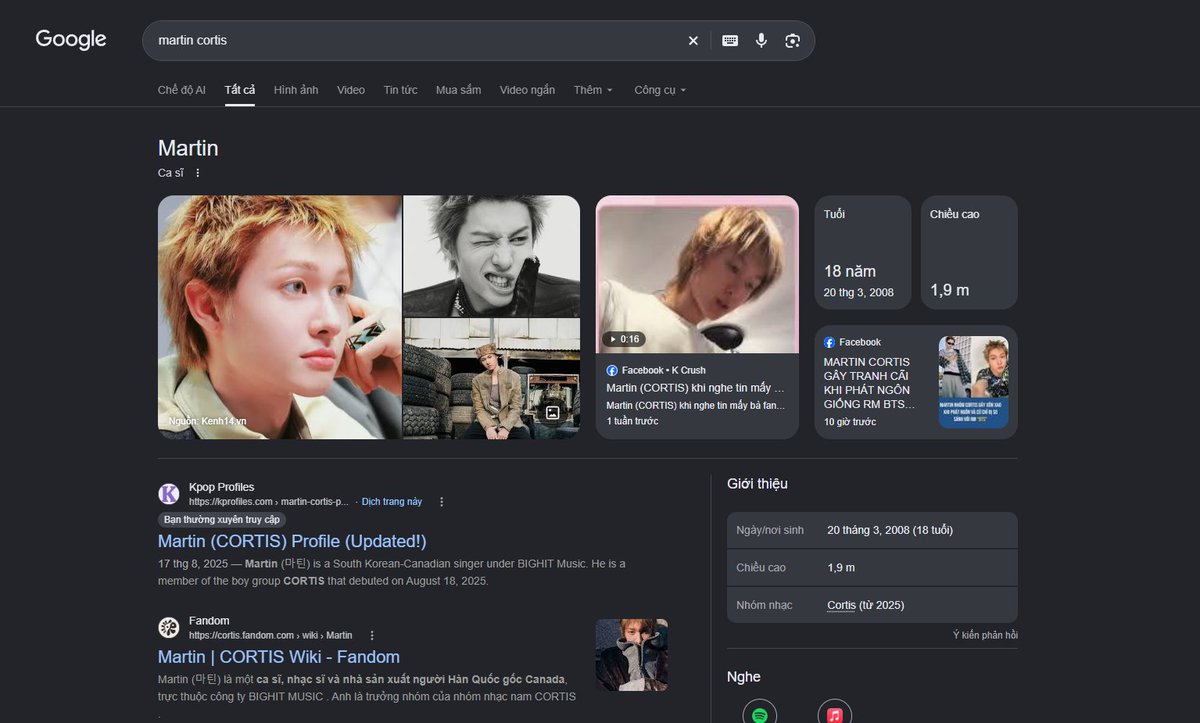Follow the Cortis link in Nhóm nhạc row

841,605
